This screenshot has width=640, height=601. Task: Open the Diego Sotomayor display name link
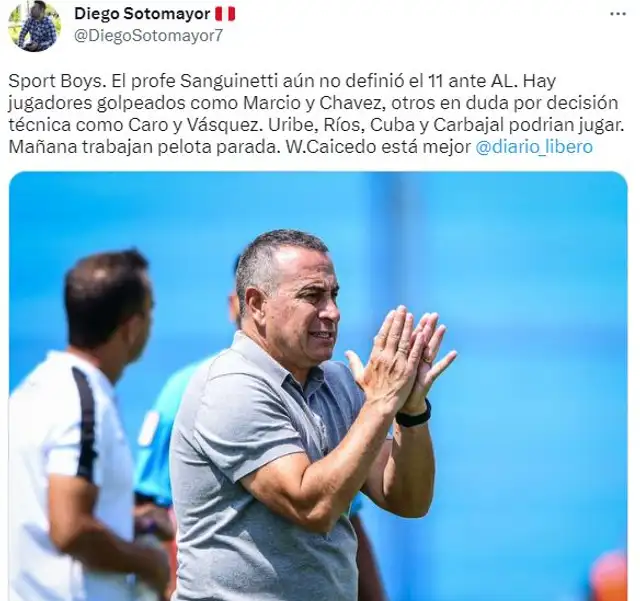pos(142,14)
